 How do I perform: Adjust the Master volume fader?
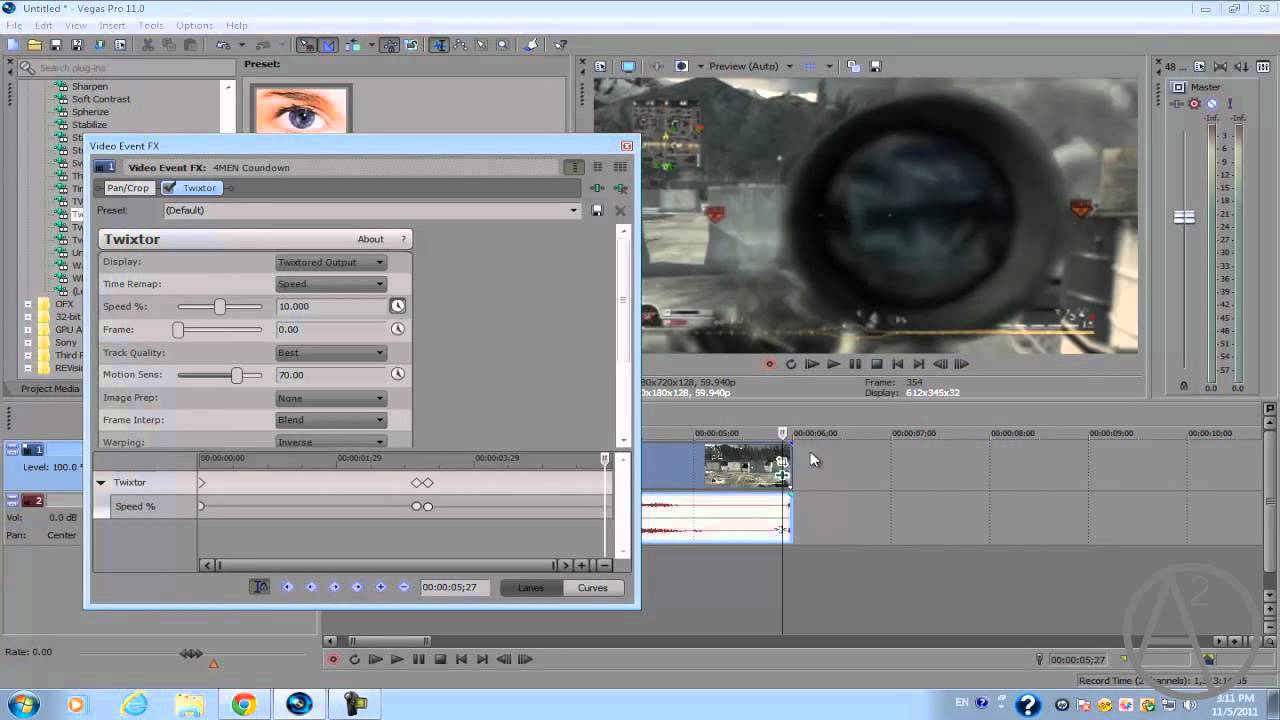tap(1184, 217)
